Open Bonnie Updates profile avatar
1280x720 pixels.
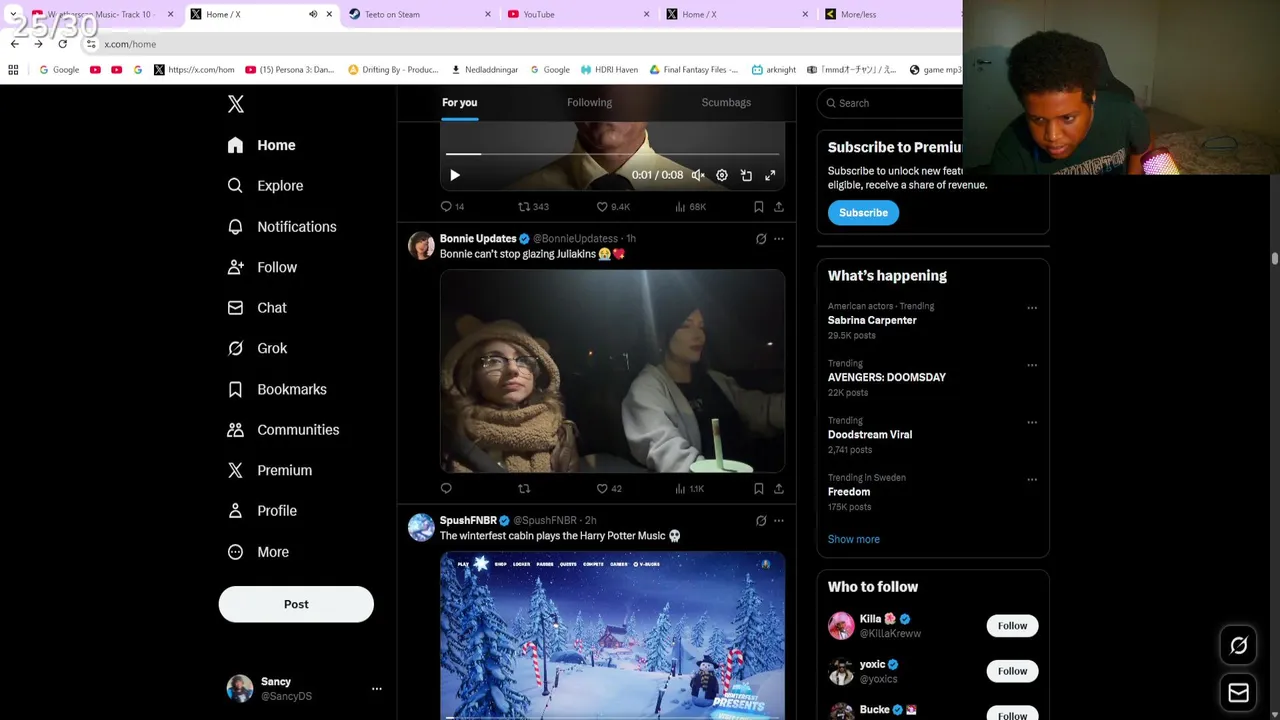coord(421,245)
